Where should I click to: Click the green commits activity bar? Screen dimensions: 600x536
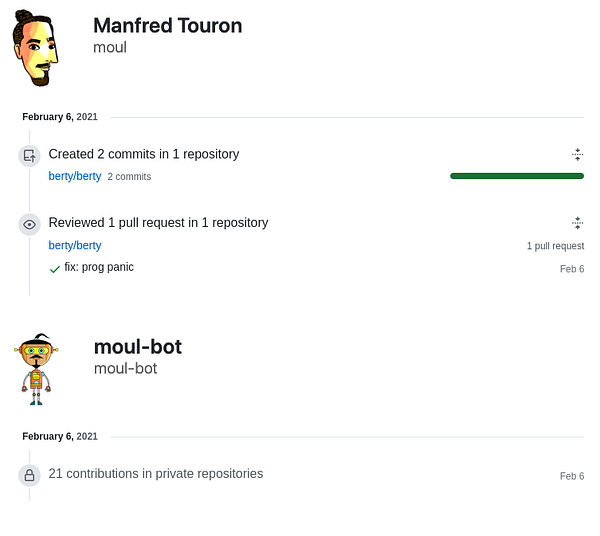517,176
